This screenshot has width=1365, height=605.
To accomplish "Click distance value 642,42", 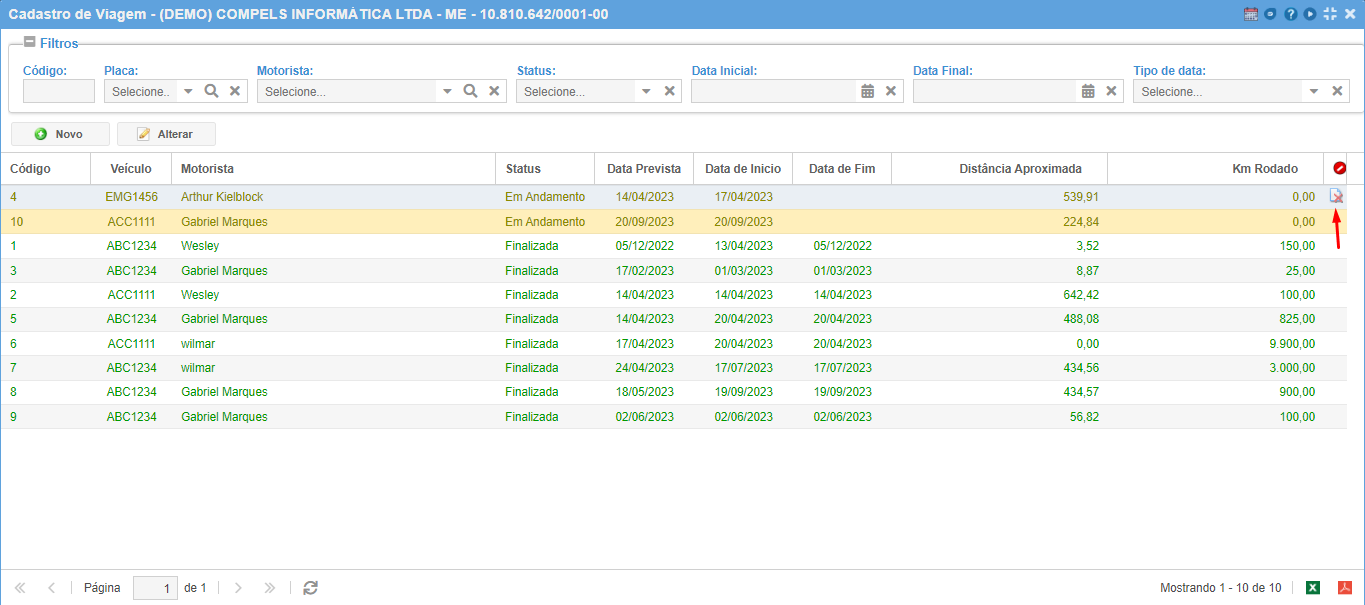I will pos(1081,295).
